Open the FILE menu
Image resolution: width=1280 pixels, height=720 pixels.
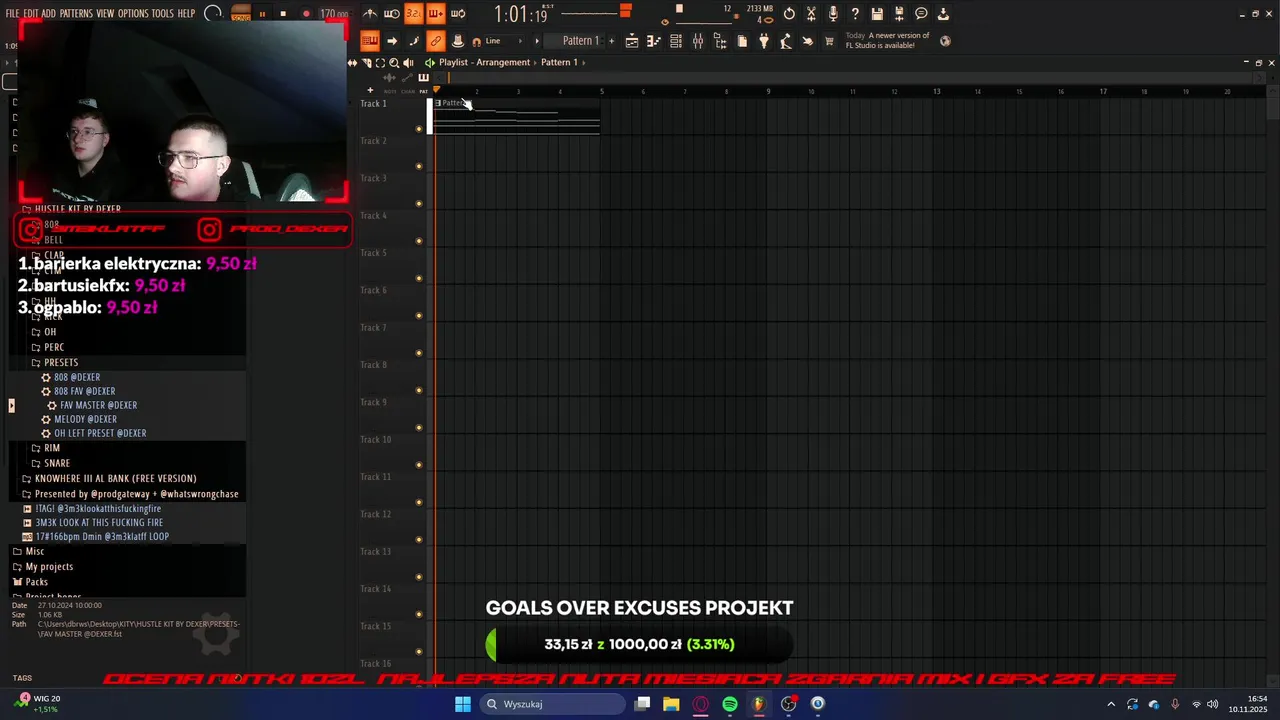click(x=12, y=14)
